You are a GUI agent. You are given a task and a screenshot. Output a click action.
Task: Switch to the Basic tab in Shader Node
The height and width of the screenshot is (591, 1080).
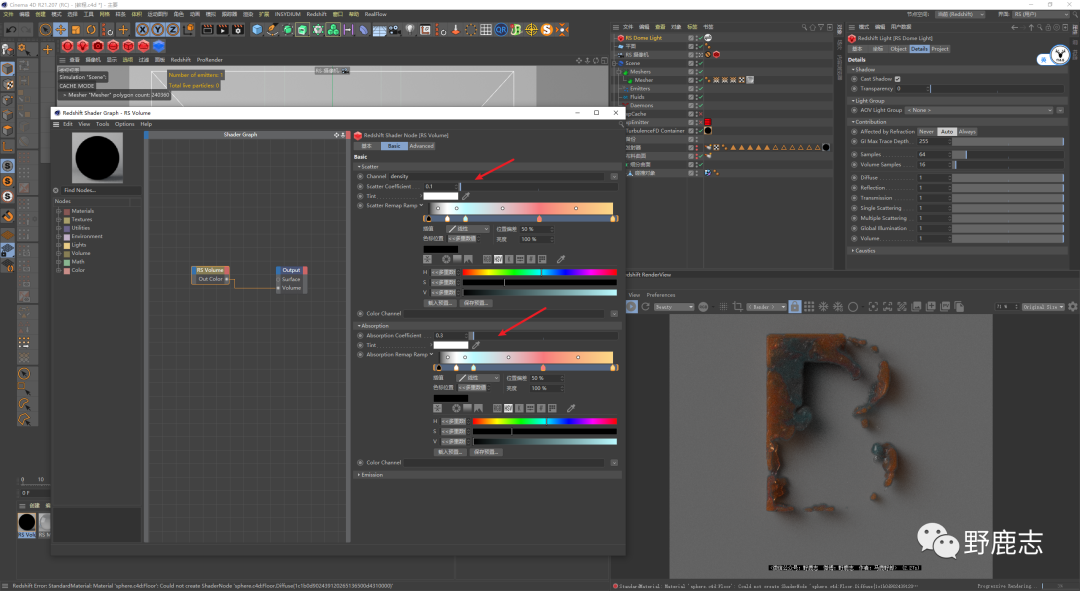[393, 146]
